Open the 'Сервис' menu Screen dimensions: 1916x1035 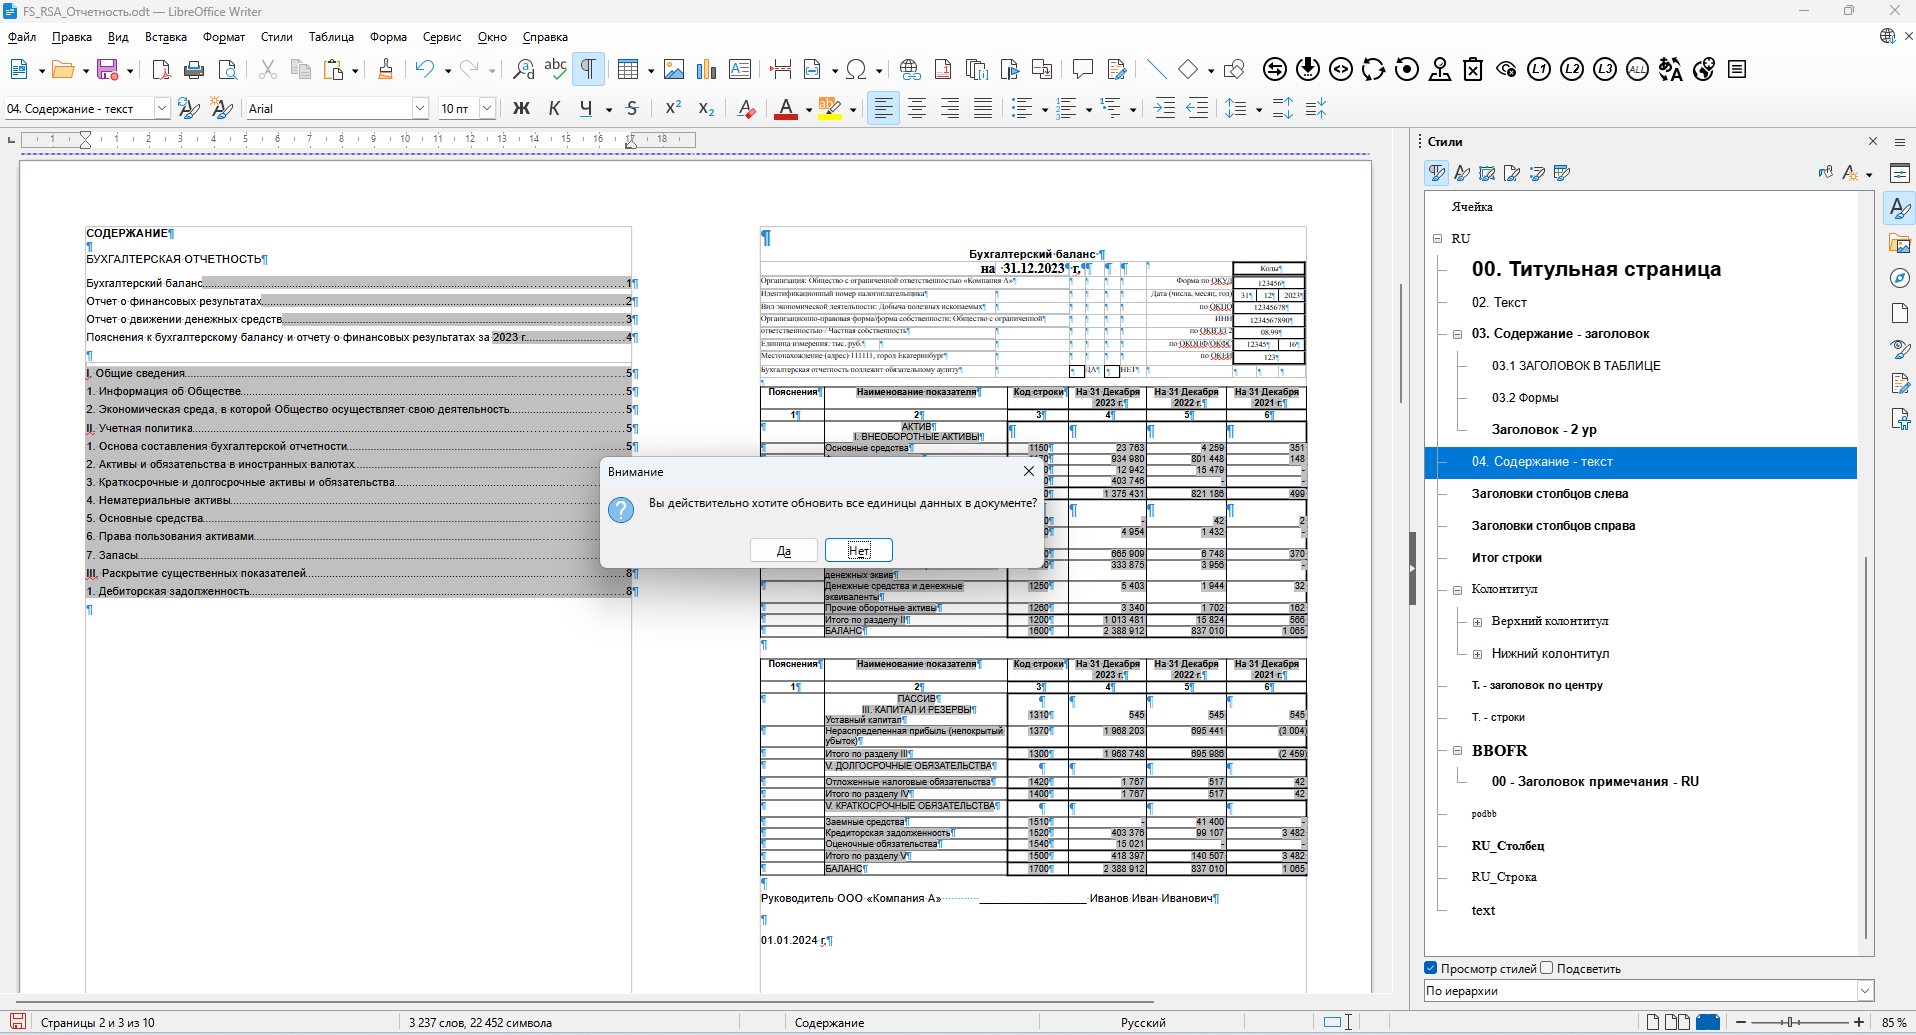(442, 37)
